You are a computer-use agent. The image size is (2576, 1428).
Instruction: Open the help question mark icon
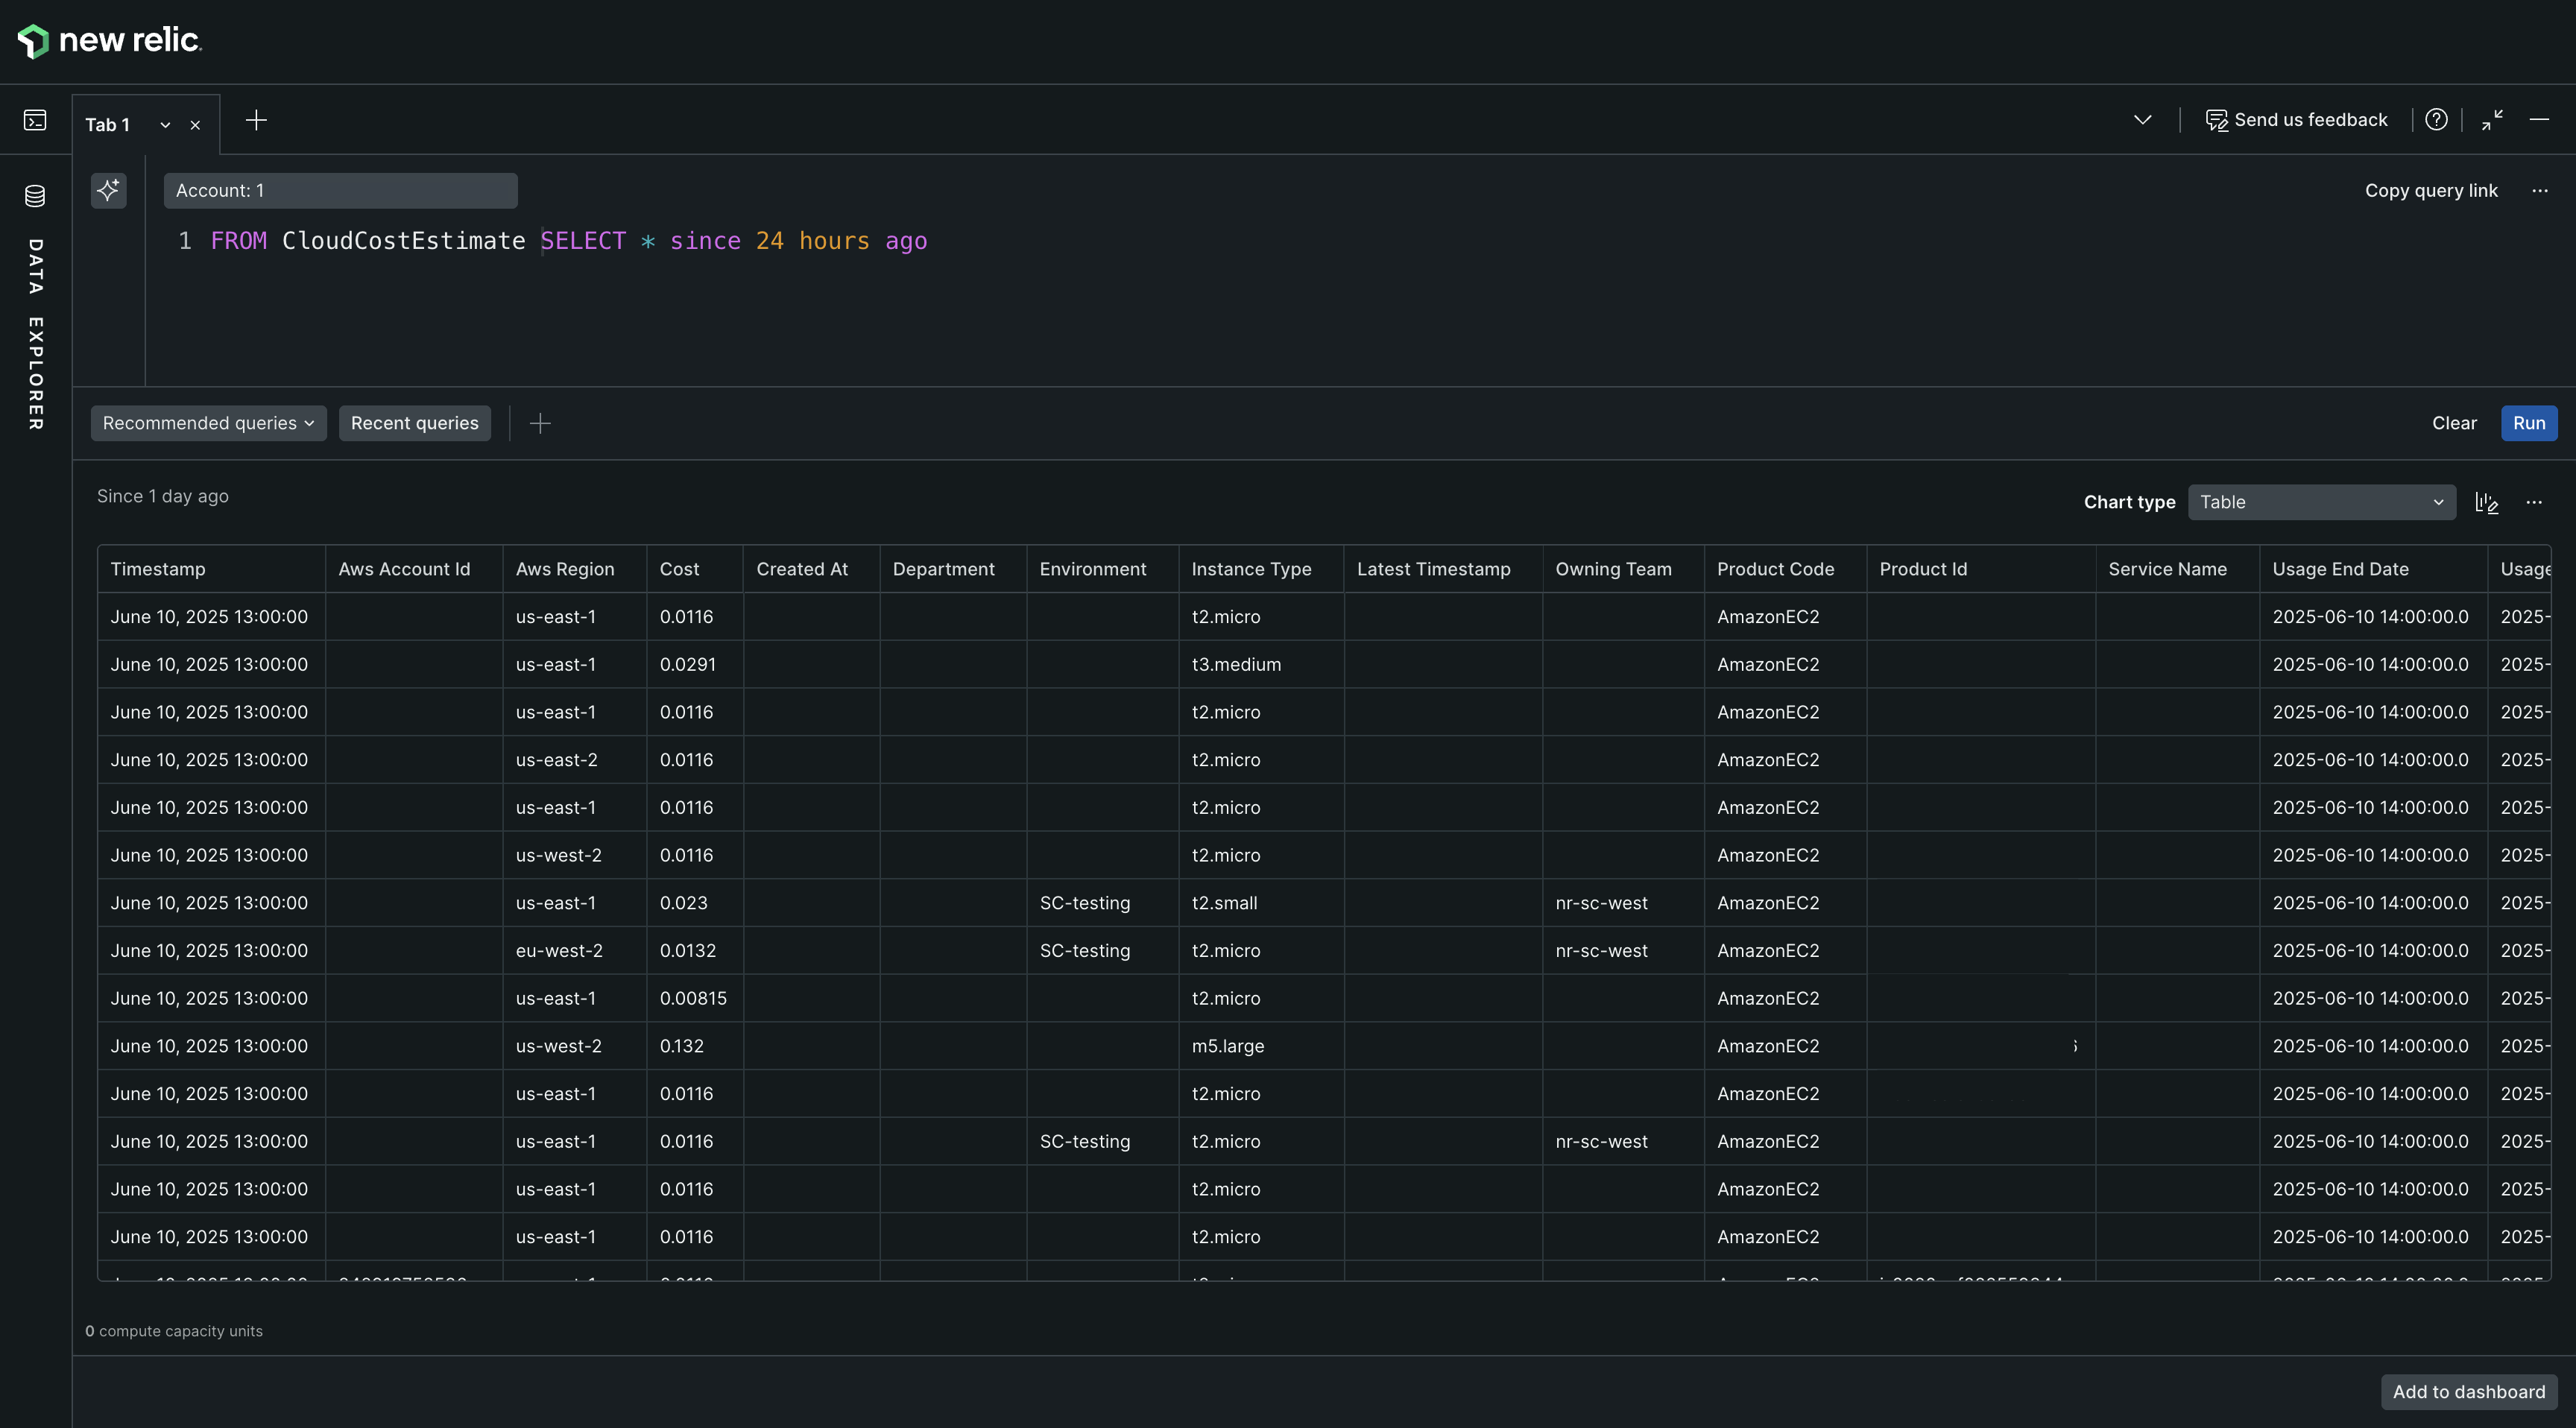[2436, 120]
